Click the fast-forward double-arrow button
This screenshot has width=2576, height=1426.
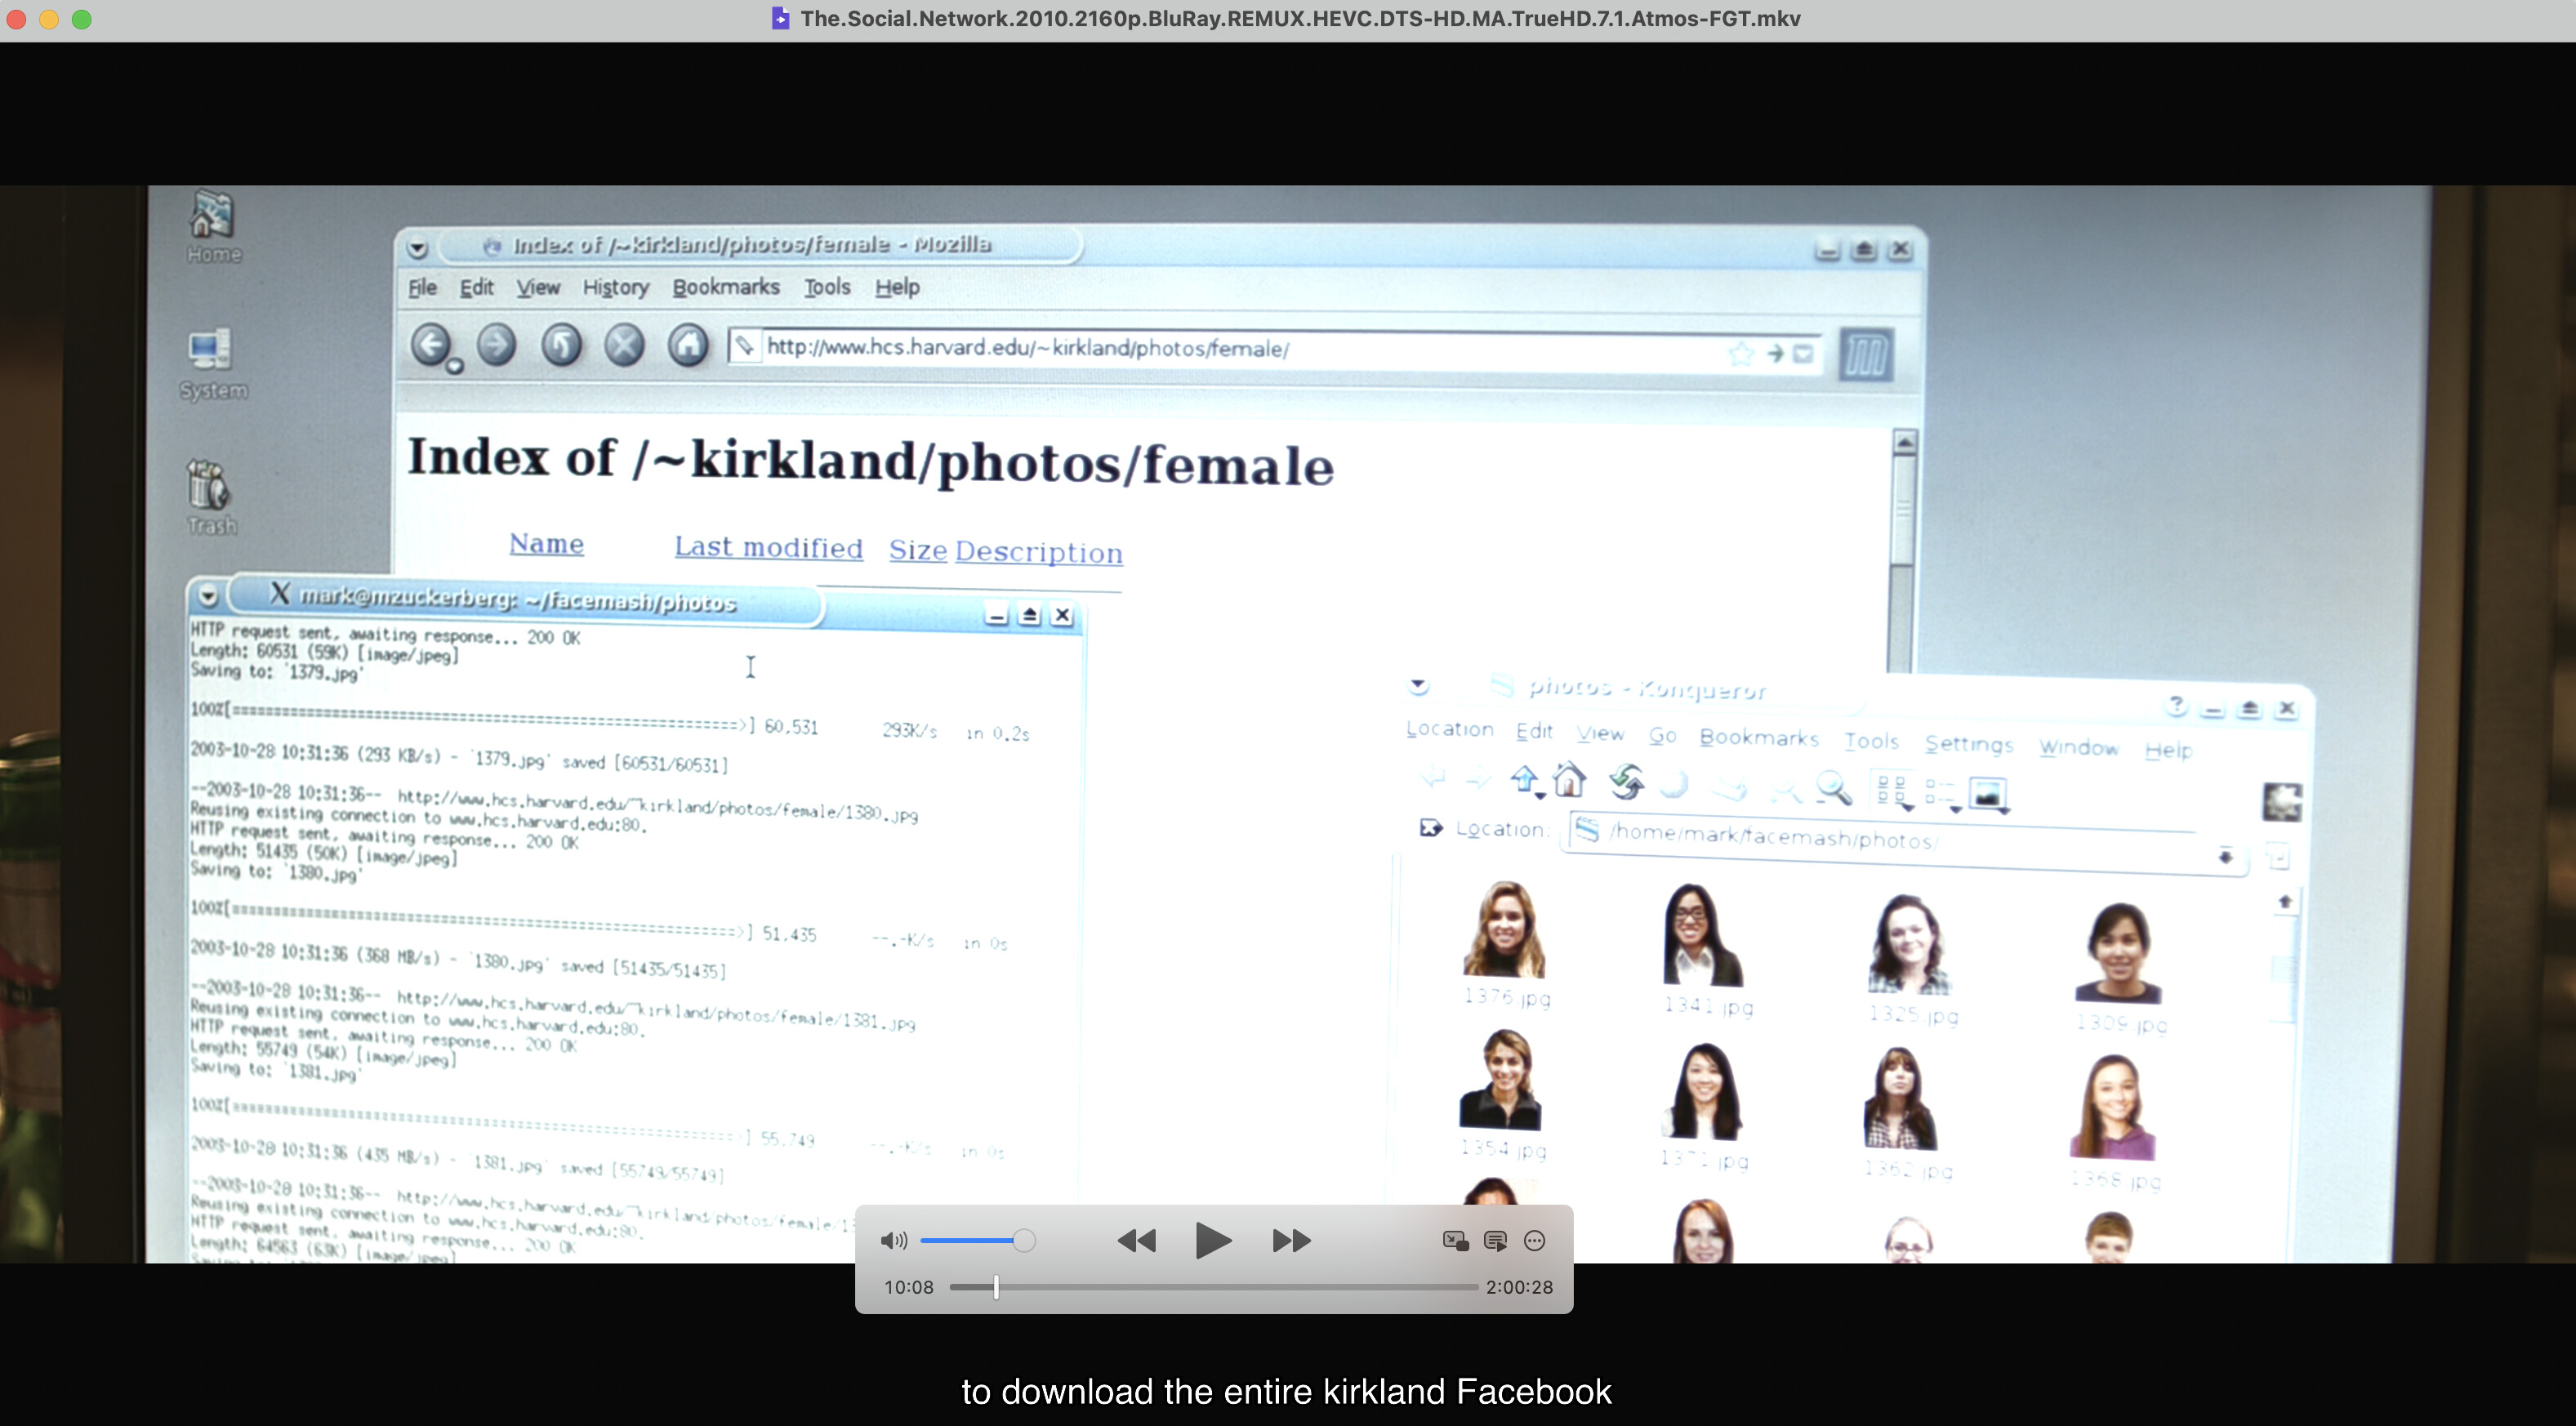[1291, 1241]
